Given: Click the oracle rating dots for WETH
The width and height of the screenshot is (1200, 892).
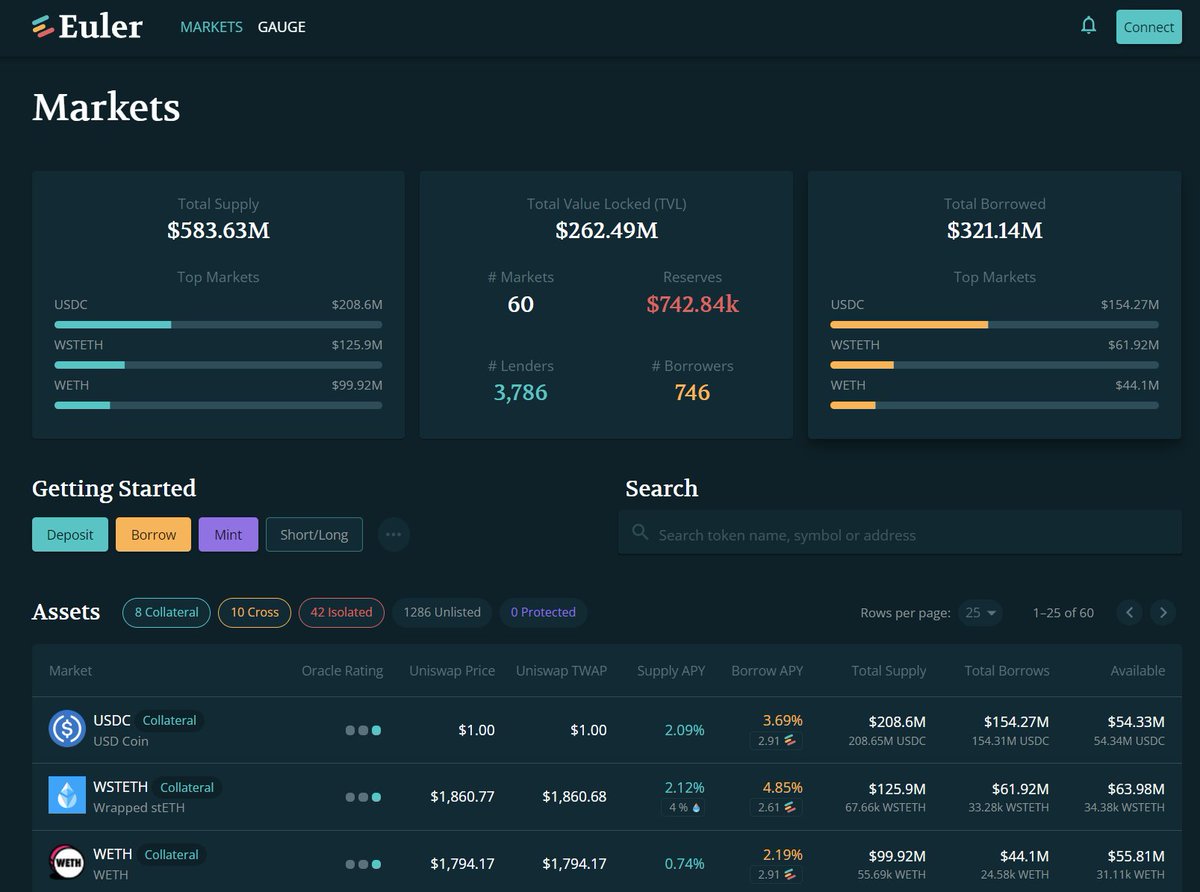Looking at the screenshot, I should point(362,863).
